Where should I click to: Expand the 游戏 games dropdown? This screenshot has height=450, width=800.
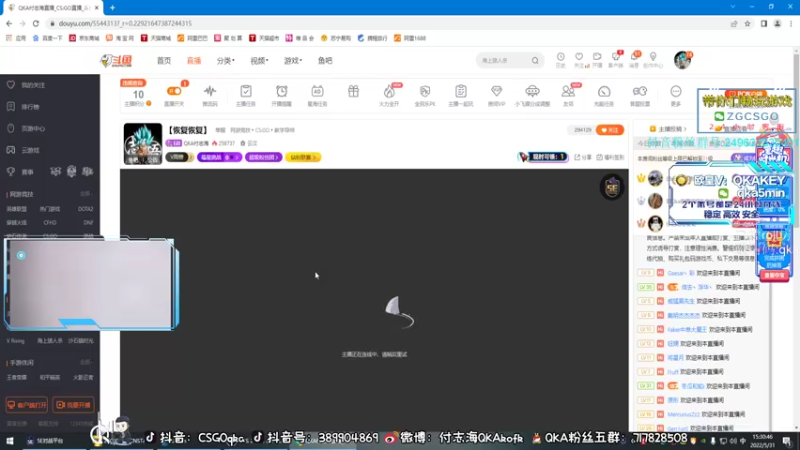pos(293,60)
